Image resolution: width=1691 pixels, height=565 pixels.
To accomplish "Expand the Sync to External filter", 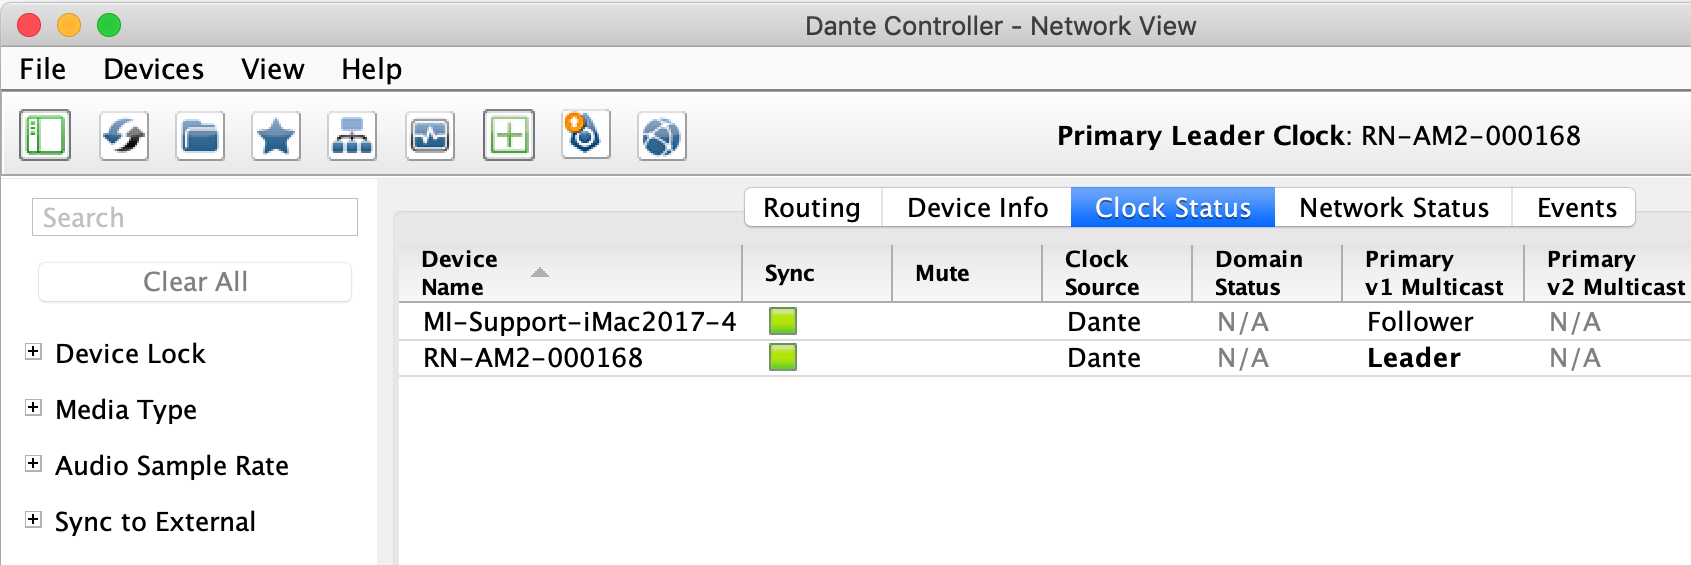I will click(33, 519).
